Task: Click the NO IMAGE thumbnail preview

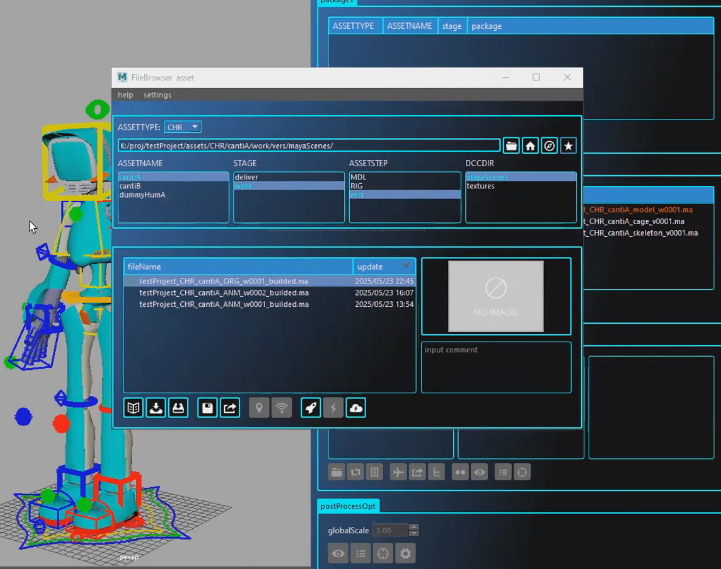Action: [496, 296]
